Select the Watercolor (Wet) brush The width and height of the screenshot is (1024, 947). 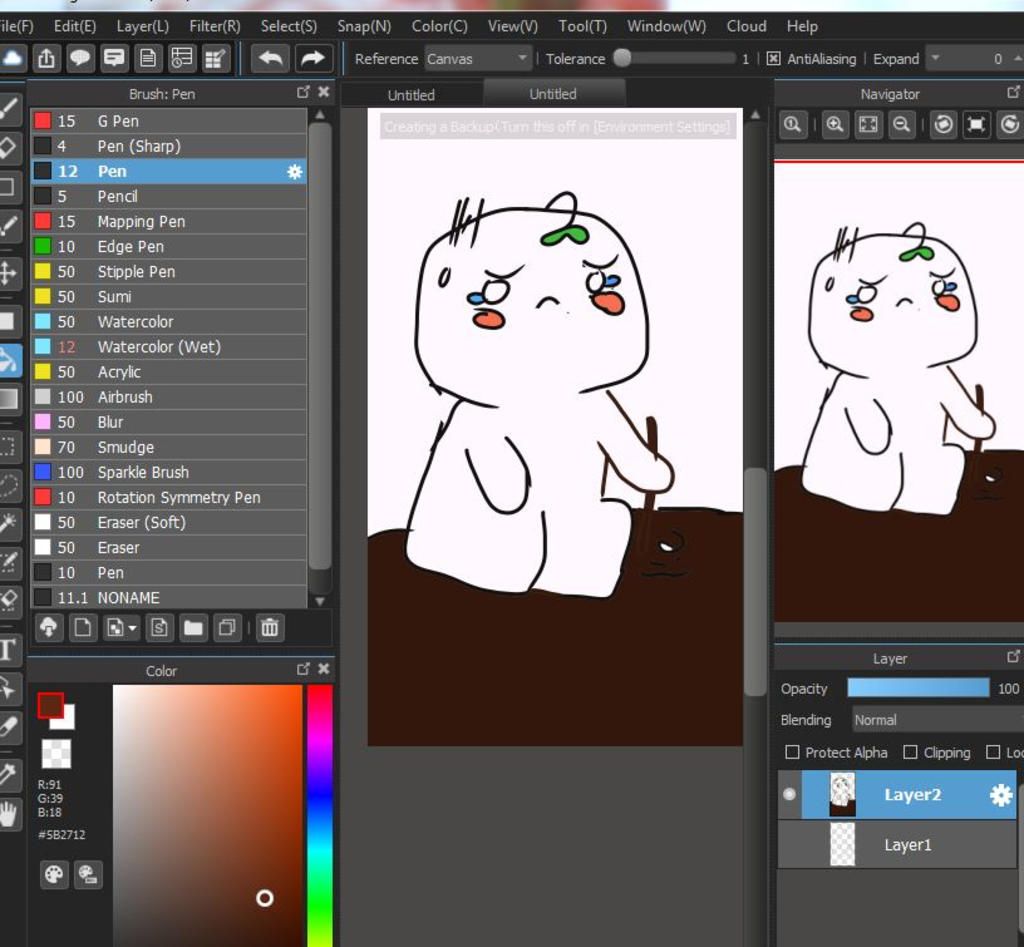pyautogui.click(x=169, y=347)
